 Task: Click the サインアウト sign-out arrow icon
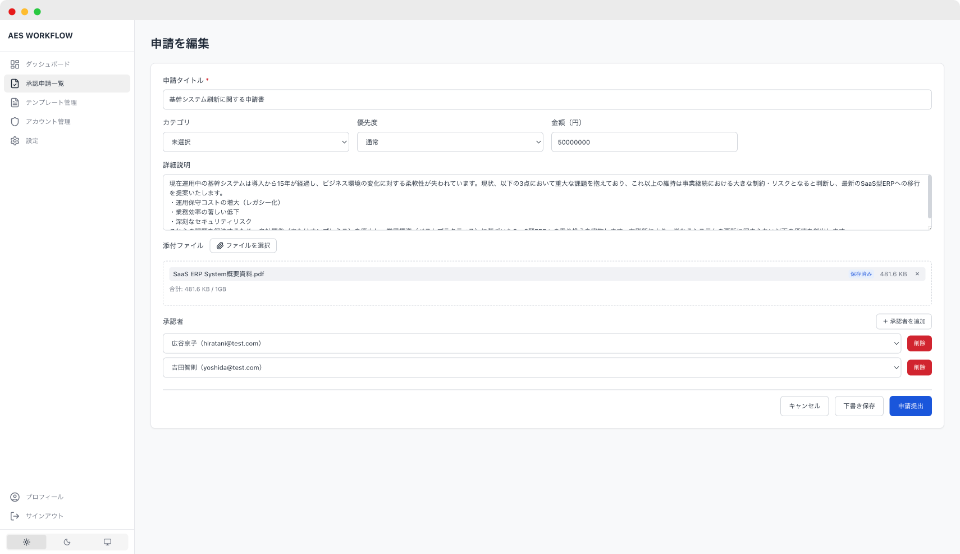click(x=15, y=516)
